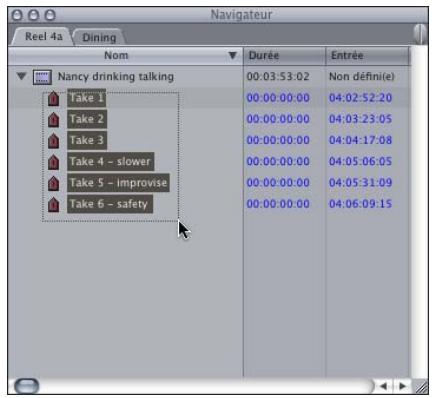
Task: Select the Take 1 marker name
Action: click(x=87, y=98)
